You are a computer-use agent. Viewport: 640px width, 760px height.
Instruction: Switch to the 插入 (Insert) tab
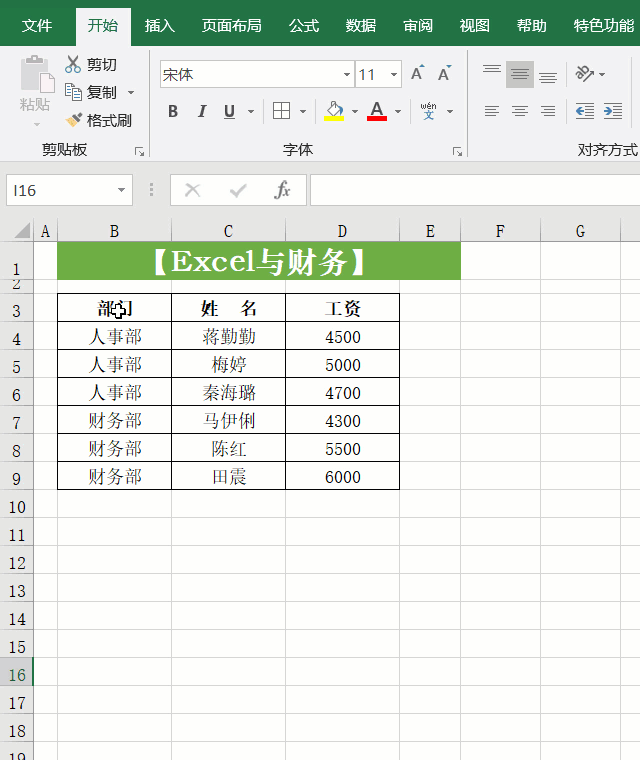pos(160,26)
